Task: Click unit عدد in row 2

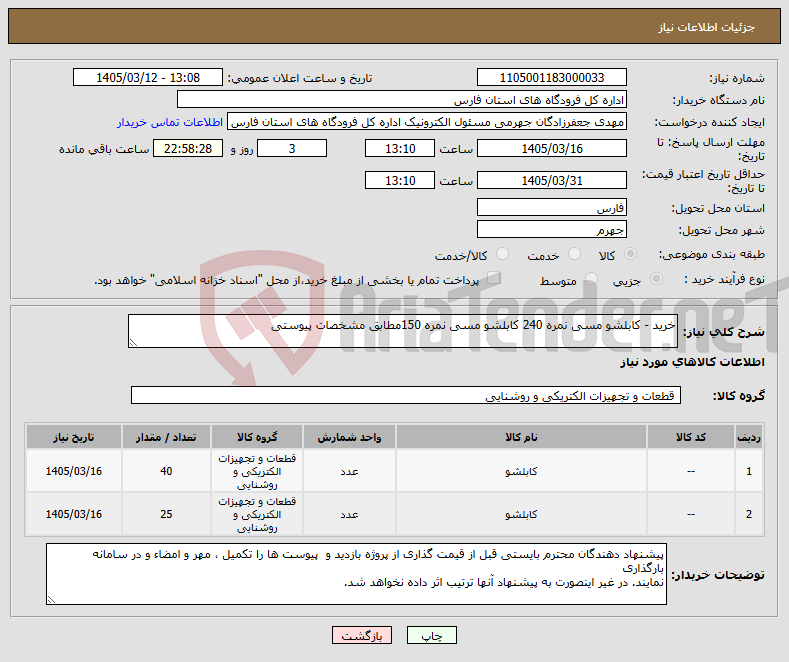Action: point(349,514)
